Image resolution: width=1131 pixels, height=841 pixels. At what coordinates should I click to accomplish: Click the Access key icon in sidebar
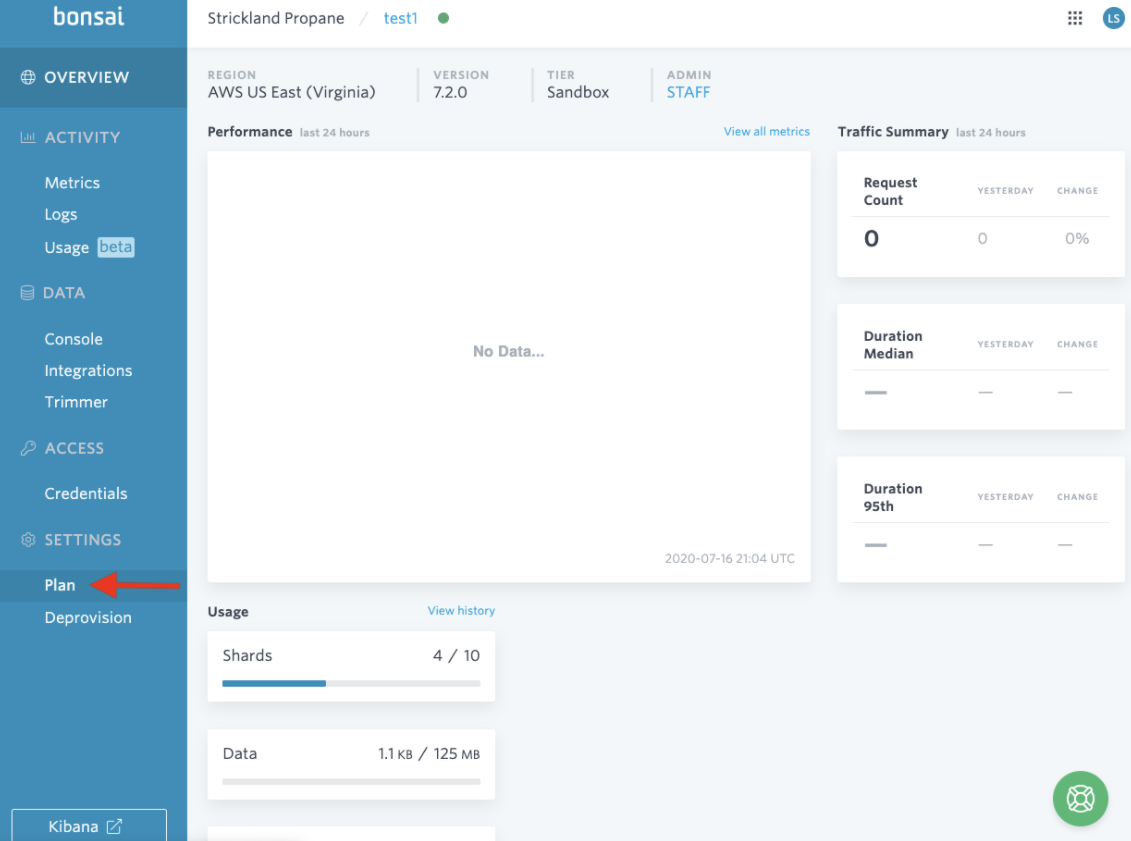click(x=27, y=448)
